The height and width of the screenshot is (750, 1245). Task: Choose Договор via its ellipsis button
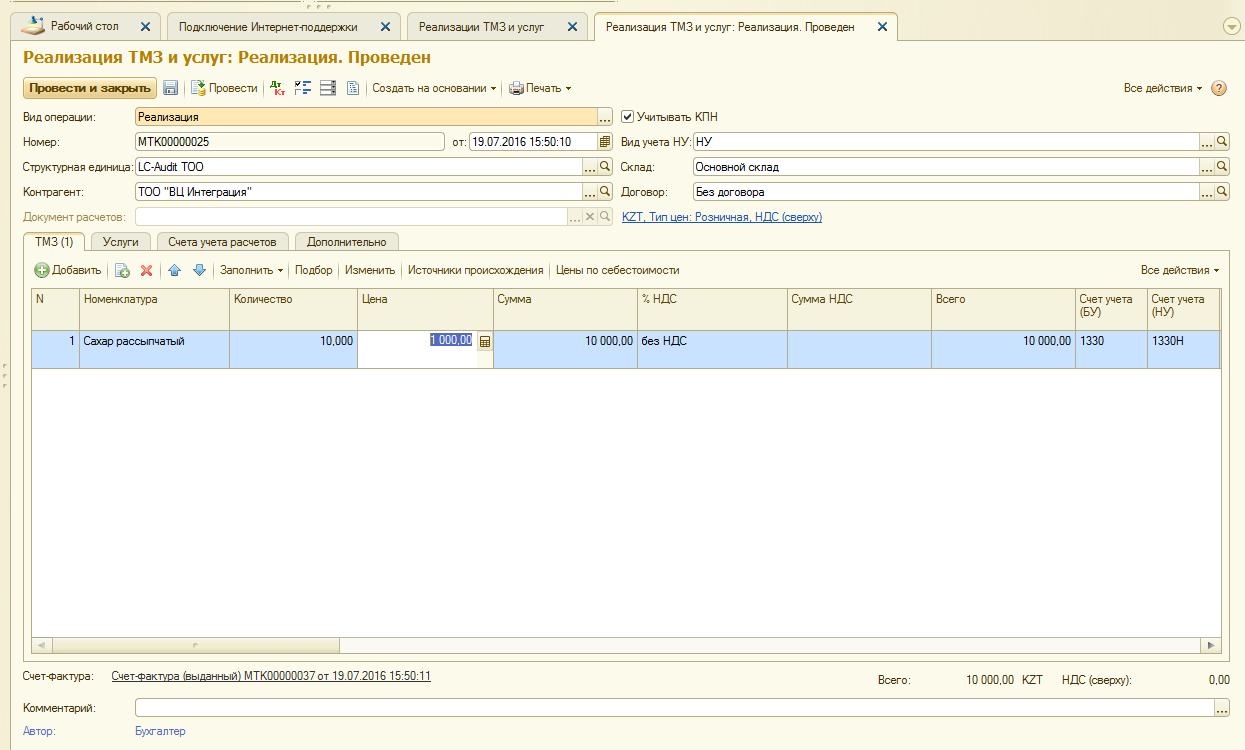tap(1207, 192)
